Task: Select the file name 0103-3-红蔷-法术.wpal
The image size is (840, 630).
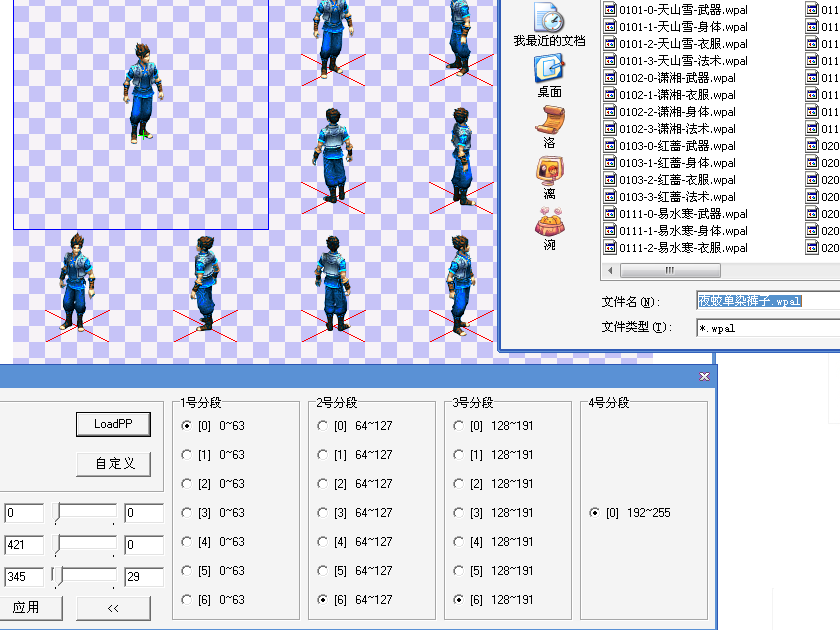Action: [x=677, y=197]
